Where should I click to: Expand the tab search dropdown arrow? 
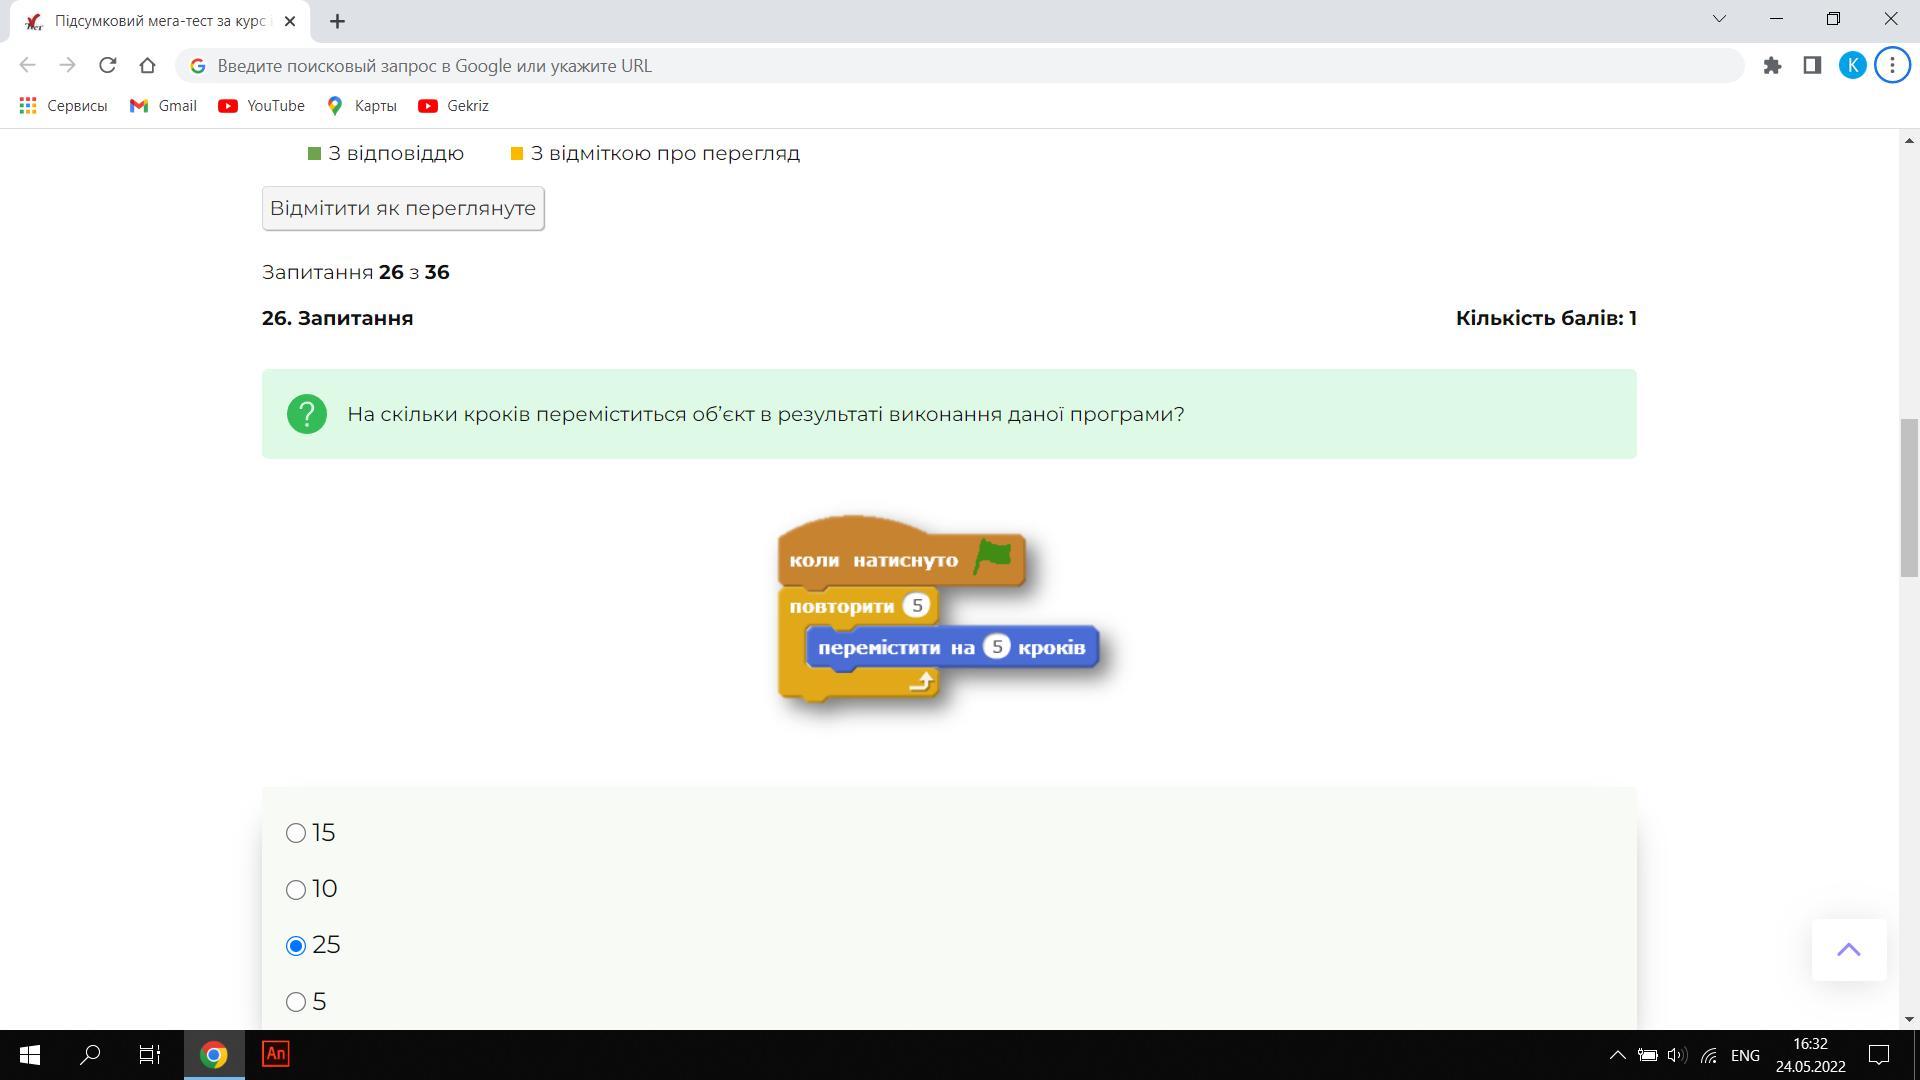pyautogui.click(x=1719, y=19)
